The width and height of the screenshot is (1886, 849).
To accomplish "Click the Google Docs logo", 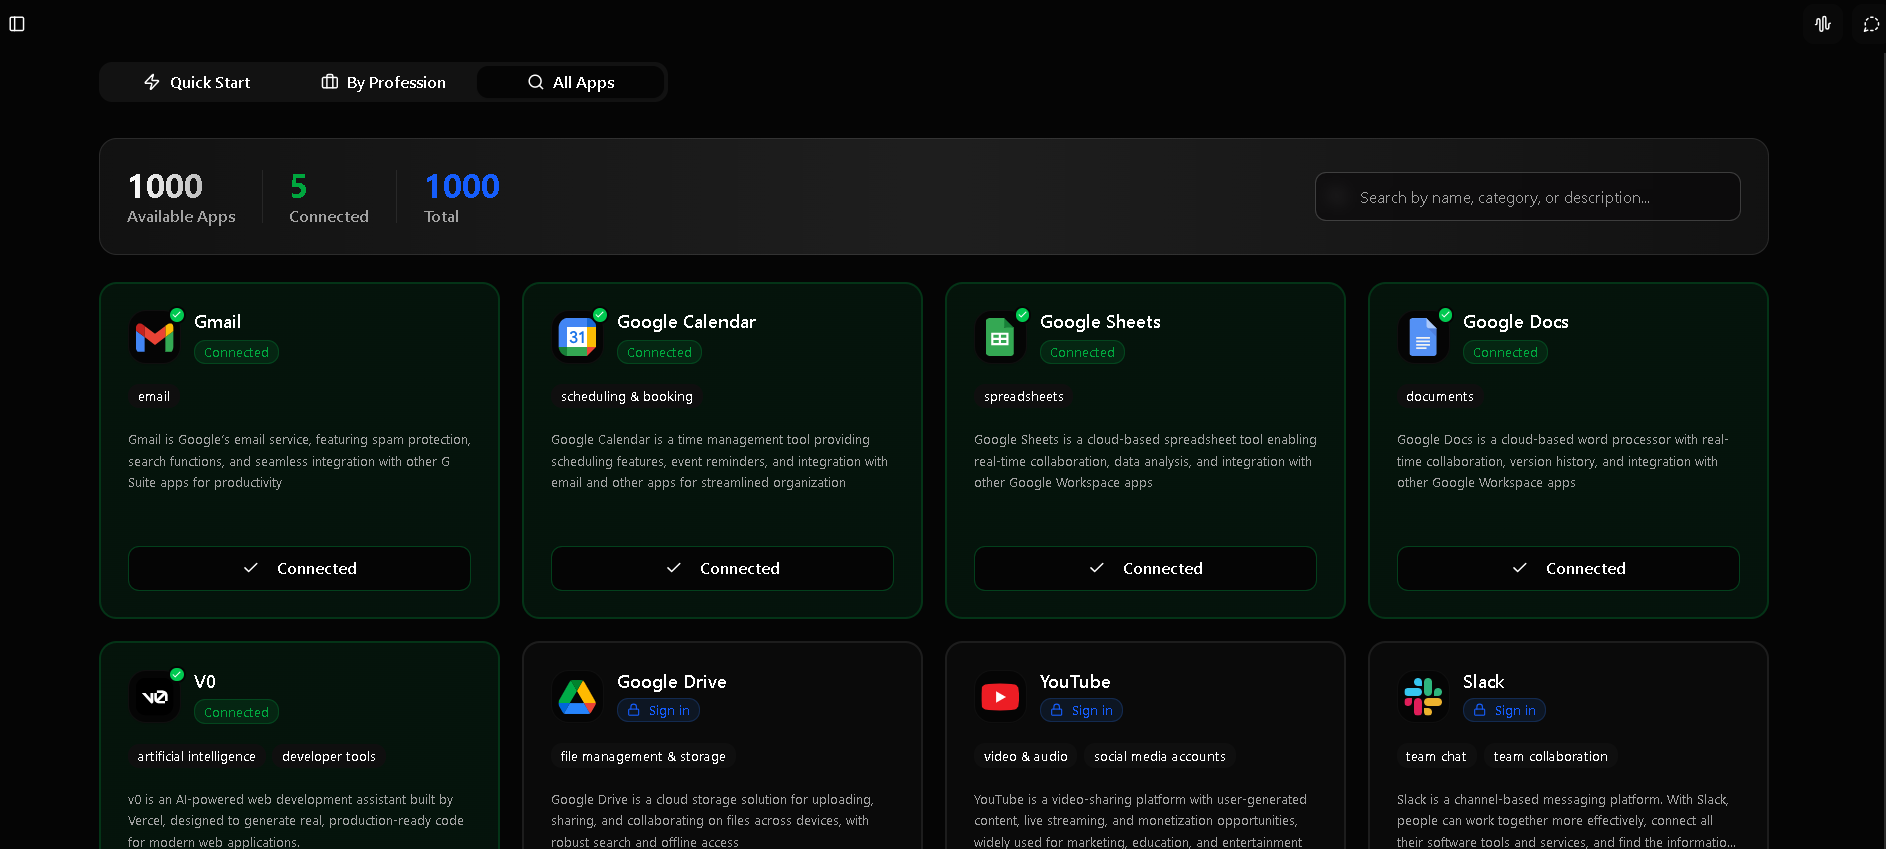I will [x=1423, y=337].
